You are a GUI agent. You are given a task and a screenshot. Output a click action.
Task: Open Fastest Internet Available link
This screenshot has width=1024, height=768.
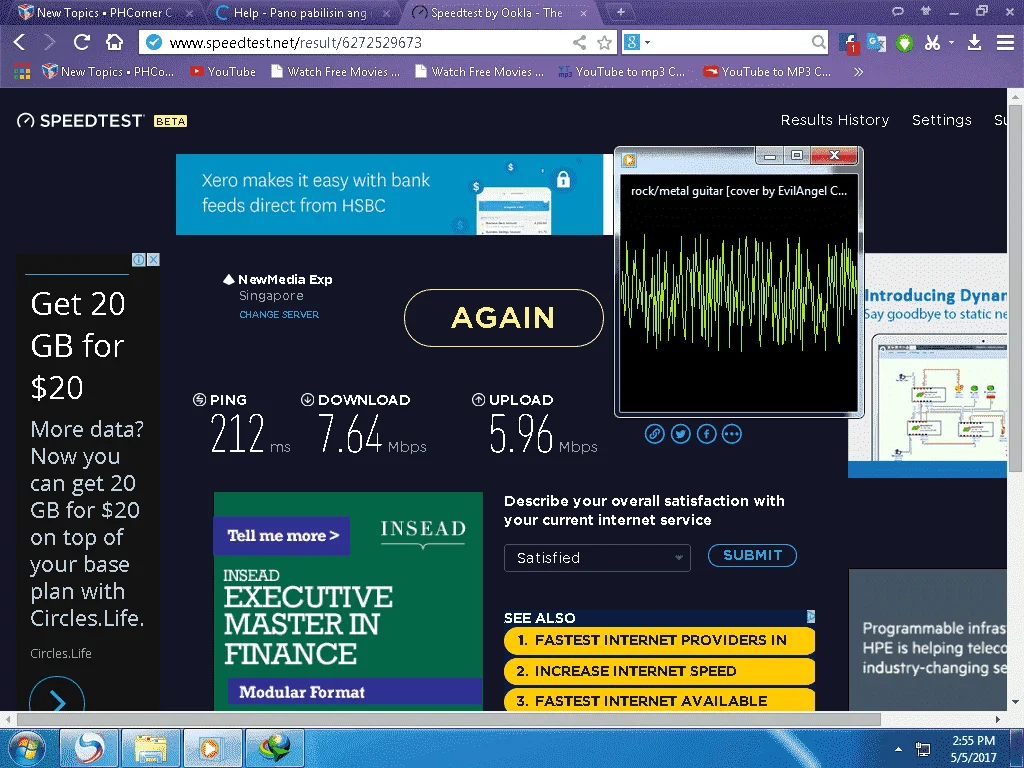point(660,700)
